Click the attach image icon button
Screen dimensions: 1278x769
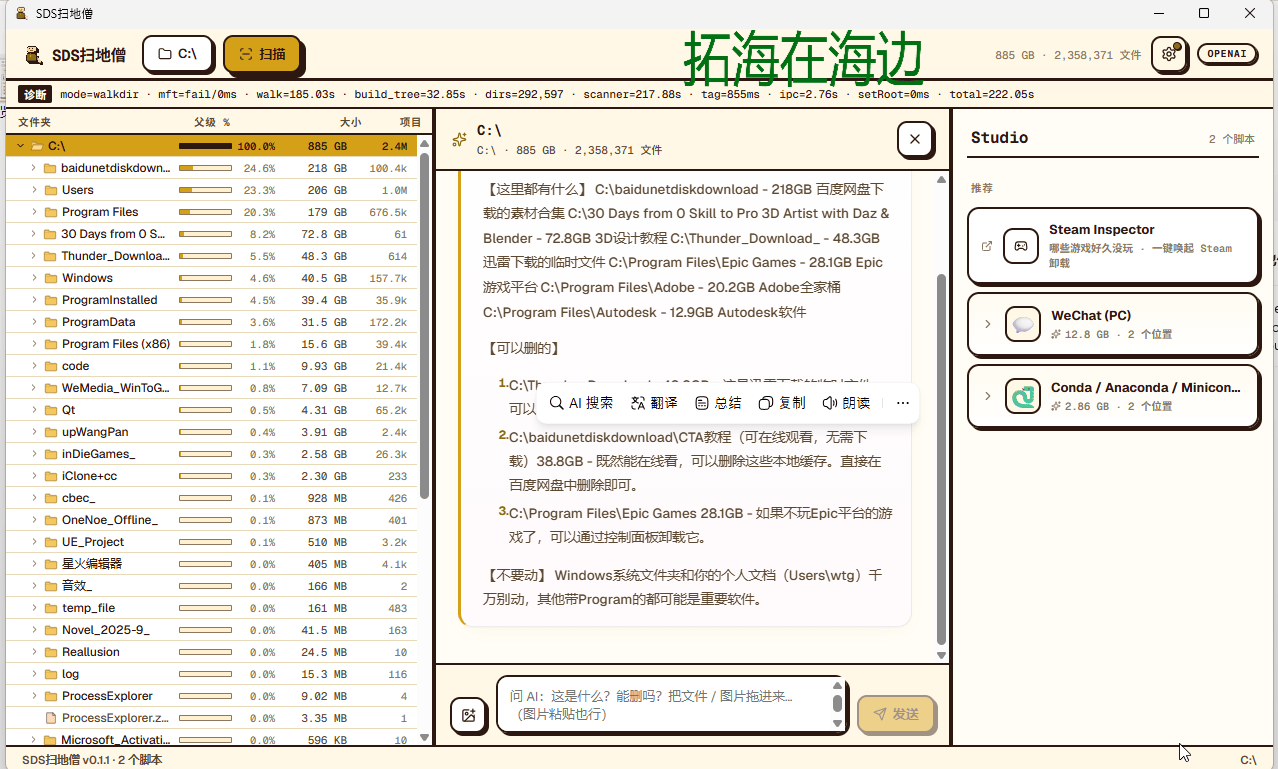pos(468,714)
